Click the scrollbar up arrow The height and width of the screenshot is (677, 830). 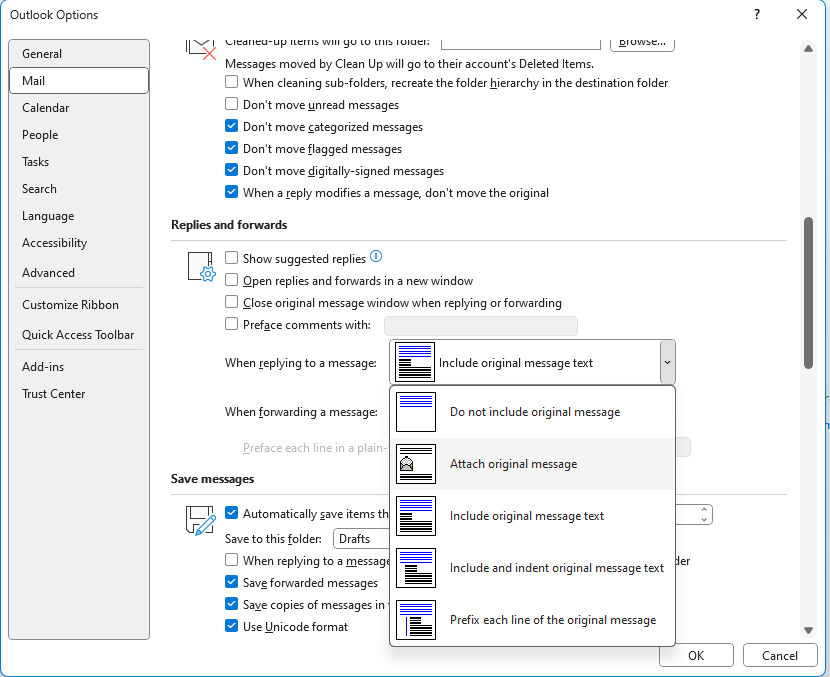click(x=808, y=49)
